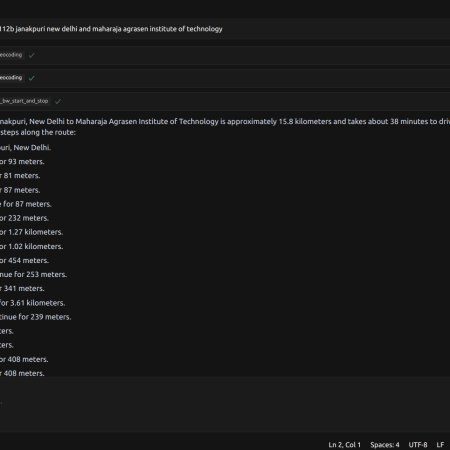450x450 pixels.
Task: Select the 'for 3.61 kilometers.' step
Action: tap(32, 303)
